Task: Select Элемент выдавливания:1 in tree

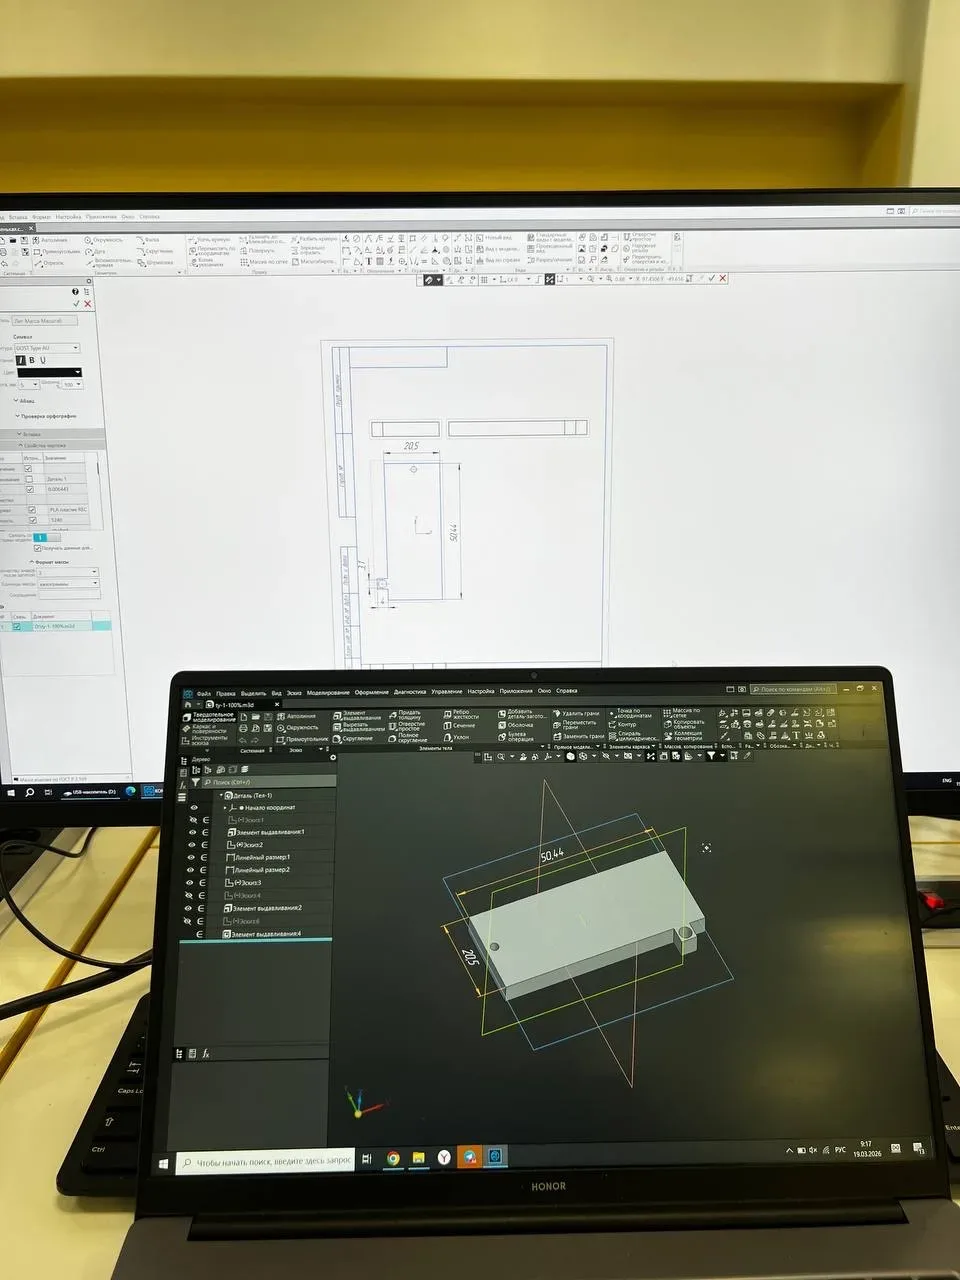Action: tap(267, 832)
